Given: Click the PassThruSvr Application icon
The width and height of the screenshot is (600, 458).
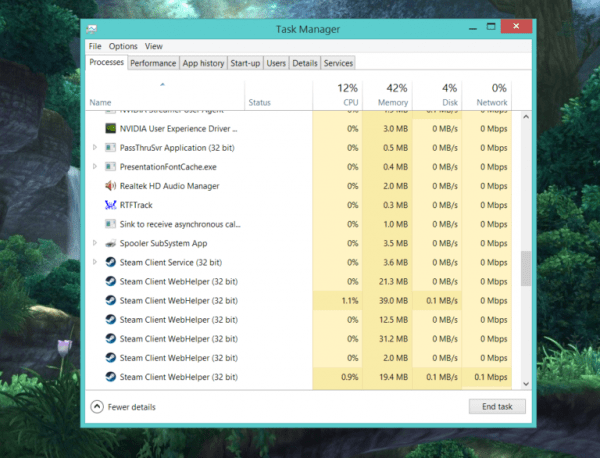Looking at the screenshot, I should [x=110, y=148].
